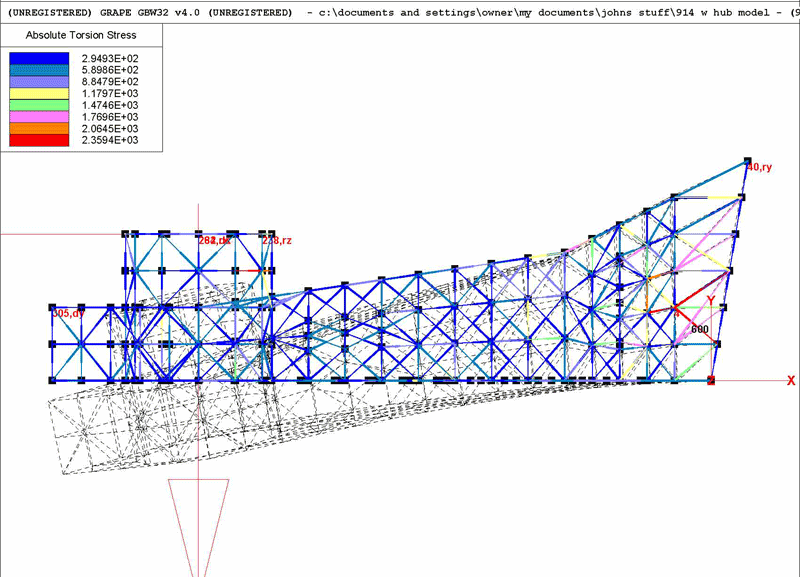Image resolution: width=800 pixels, height=577 pixels.
Task: Select the 238,rz constraint label
Action: click(277, 241)
